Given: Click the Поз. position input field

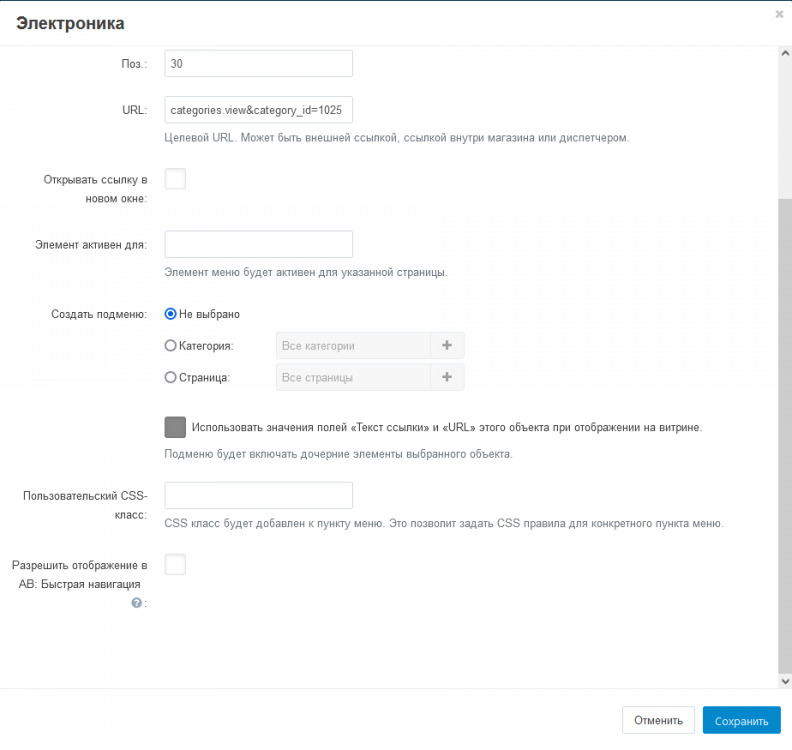Looking at the screenshot, I should click(x=258, y=63).
